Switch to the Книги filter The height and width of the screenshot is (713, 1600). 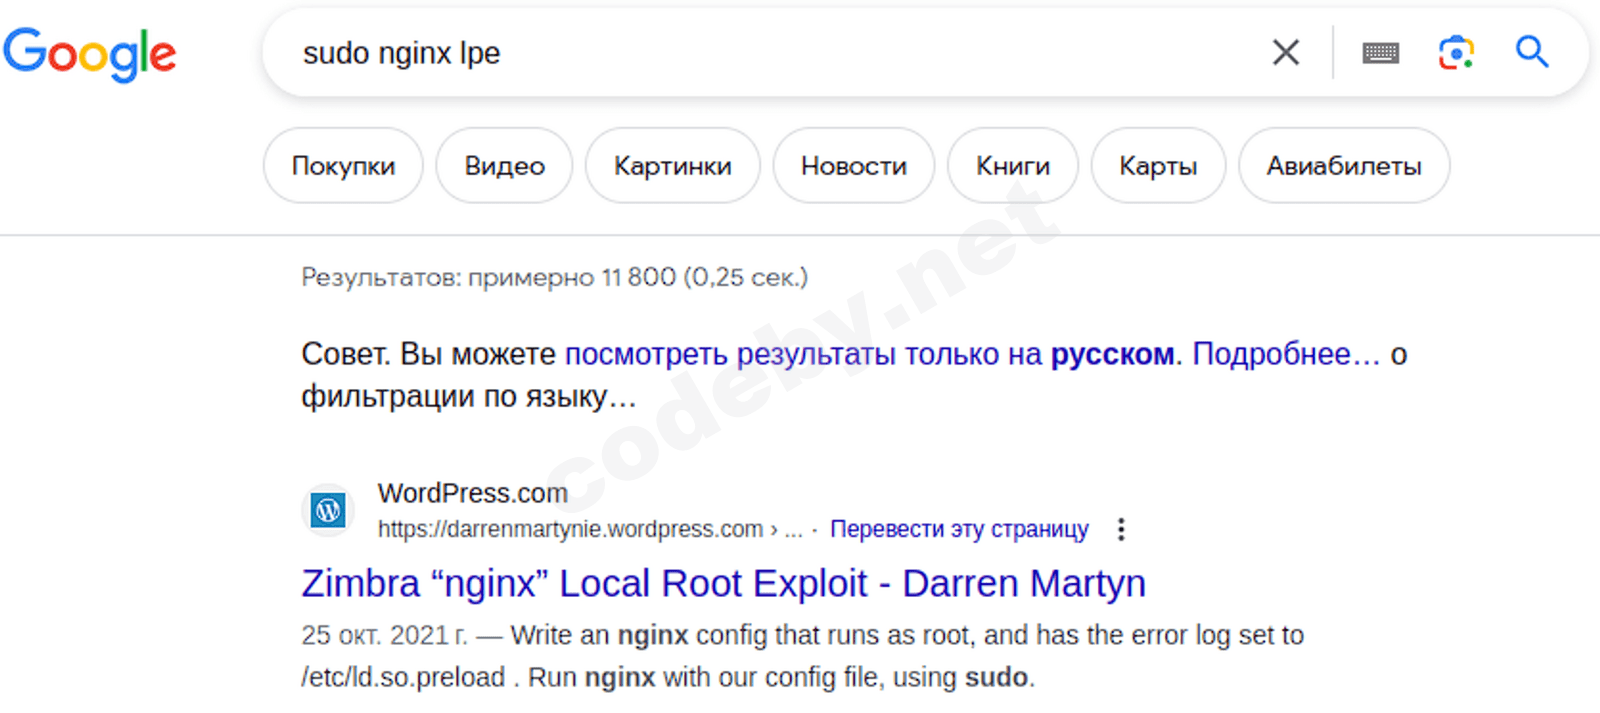tap(1013, 166)
